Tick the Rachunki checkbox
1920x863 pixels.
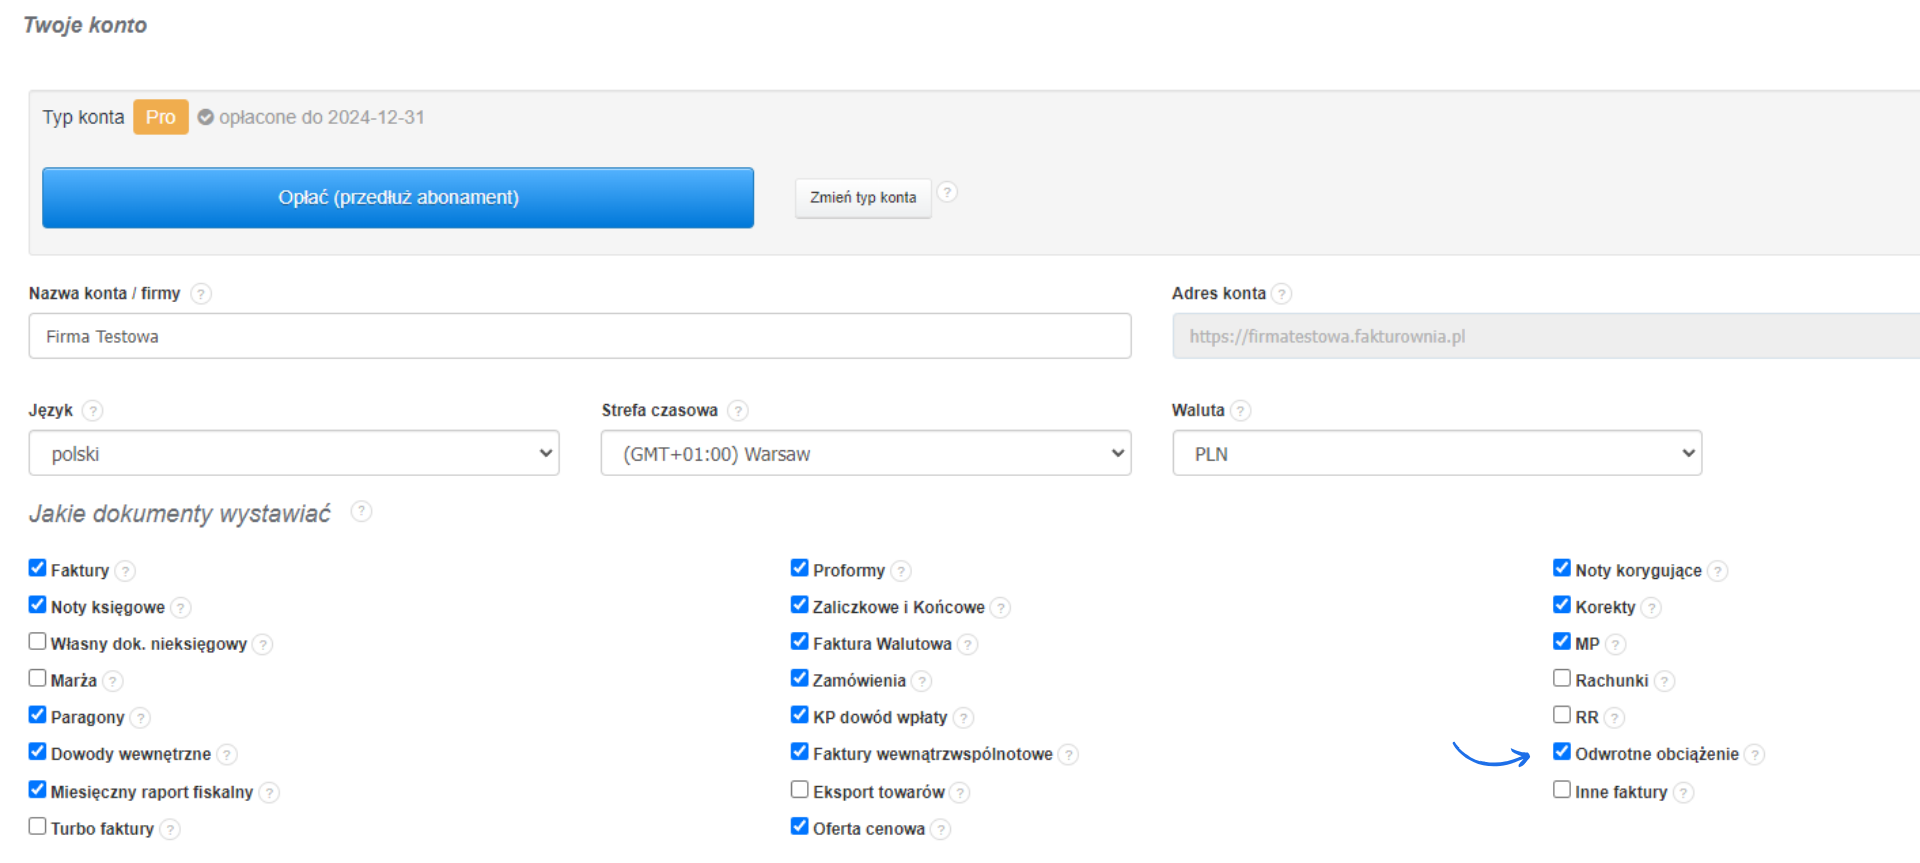pos(1561,678)
